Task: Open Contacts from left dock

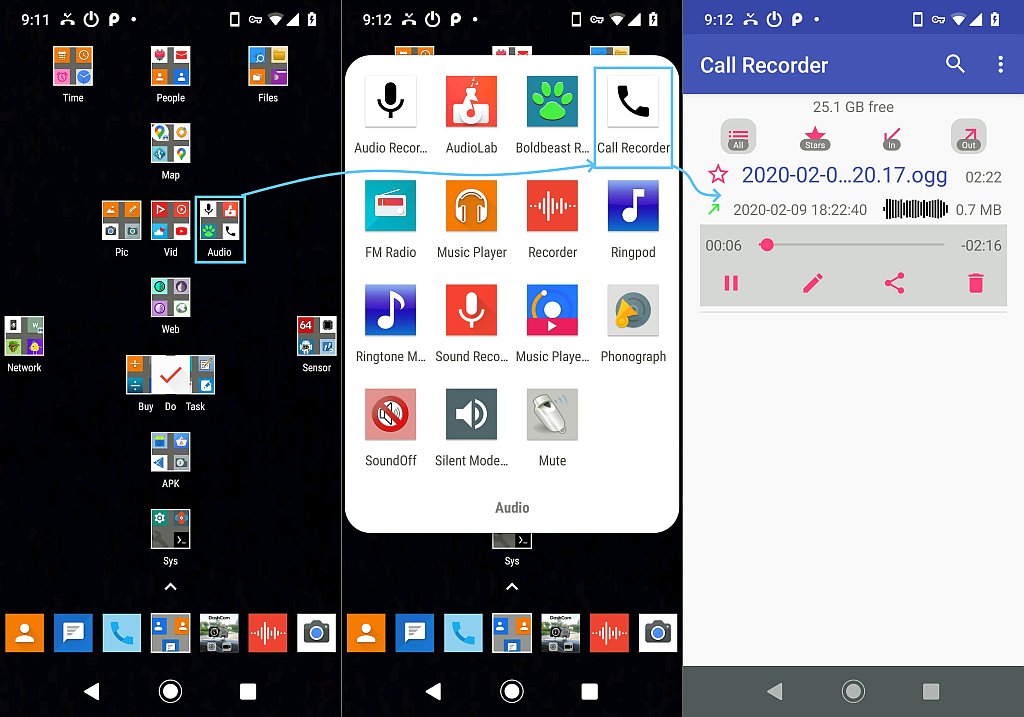Action: click(24, 633)
